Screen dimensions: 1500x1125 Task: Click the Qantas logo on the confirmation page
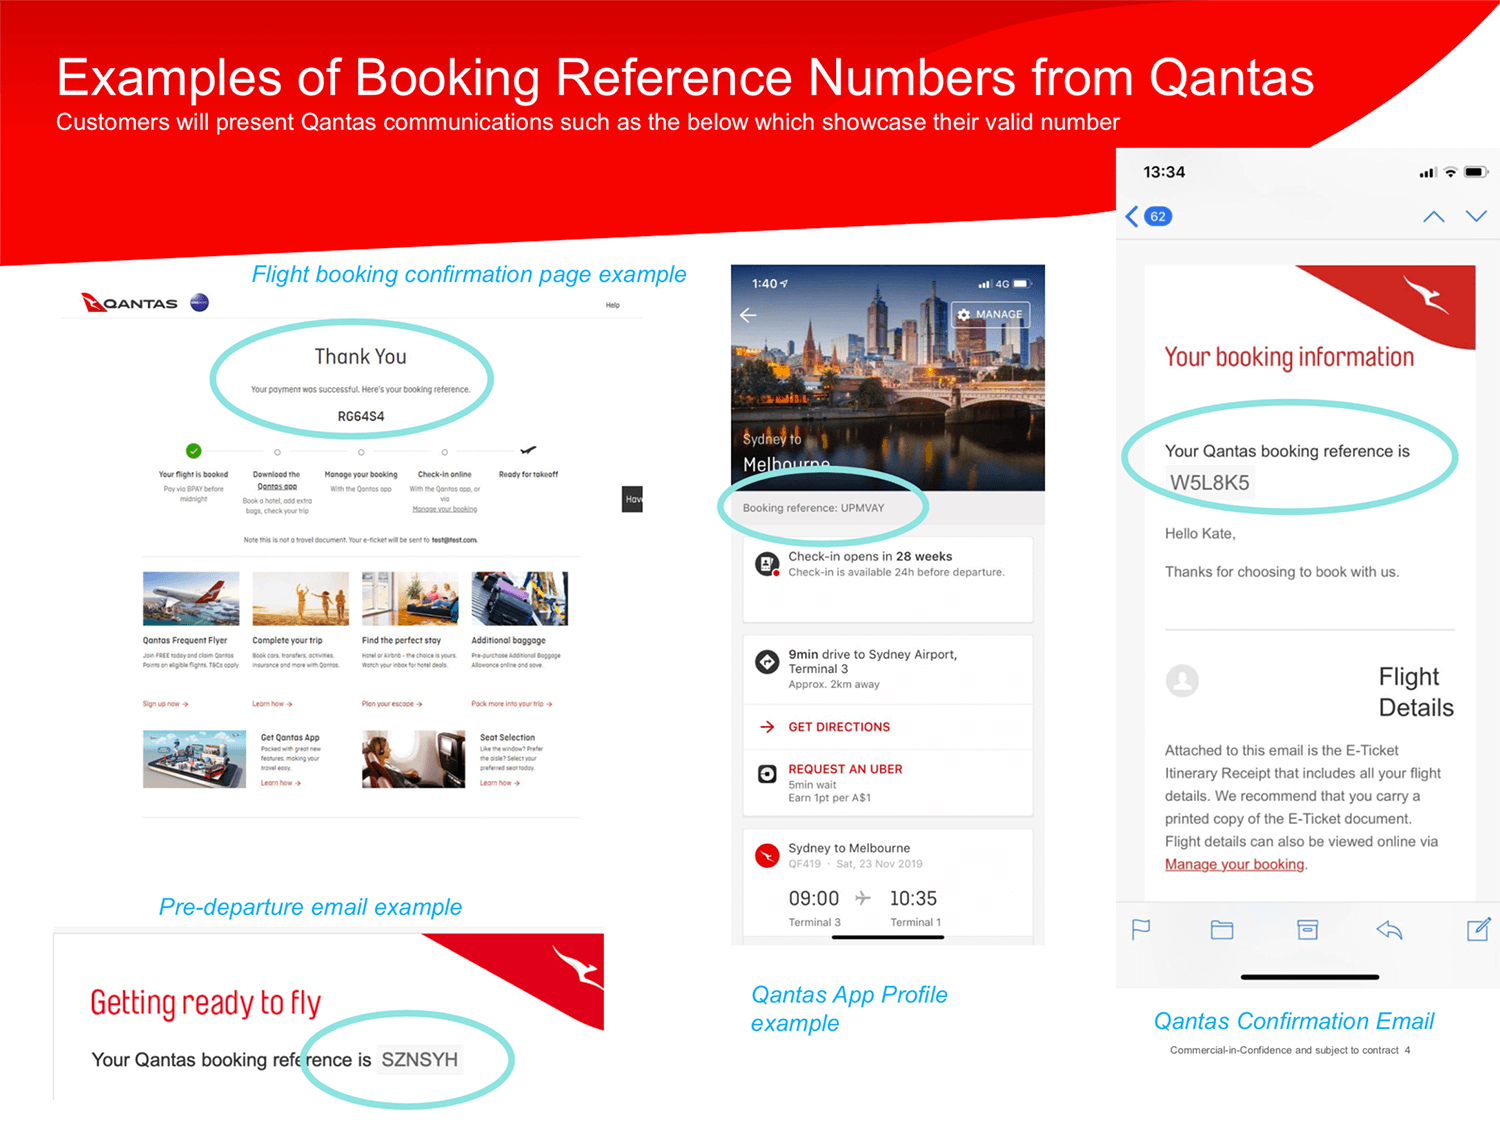coord(129,302)
